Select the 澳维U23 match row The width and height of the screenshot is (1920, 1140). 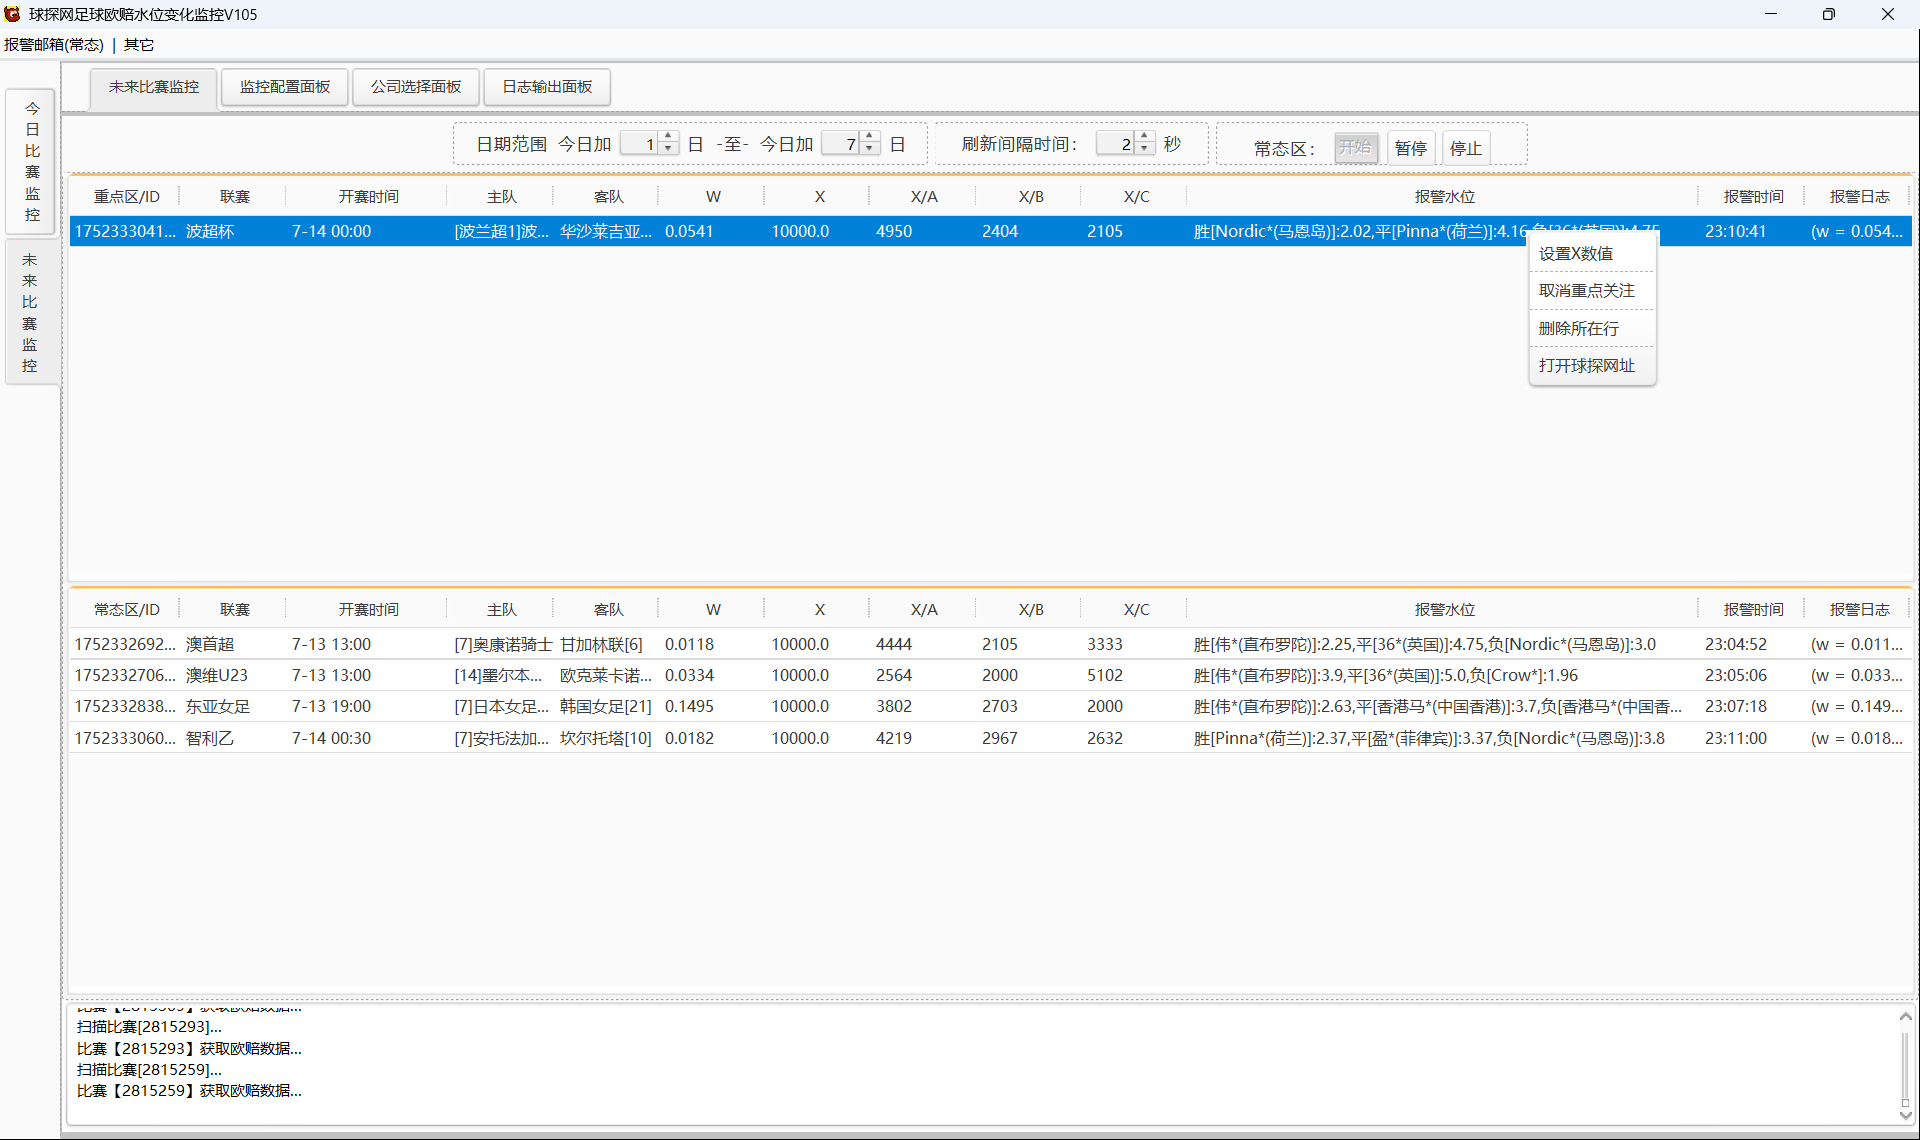990,676
